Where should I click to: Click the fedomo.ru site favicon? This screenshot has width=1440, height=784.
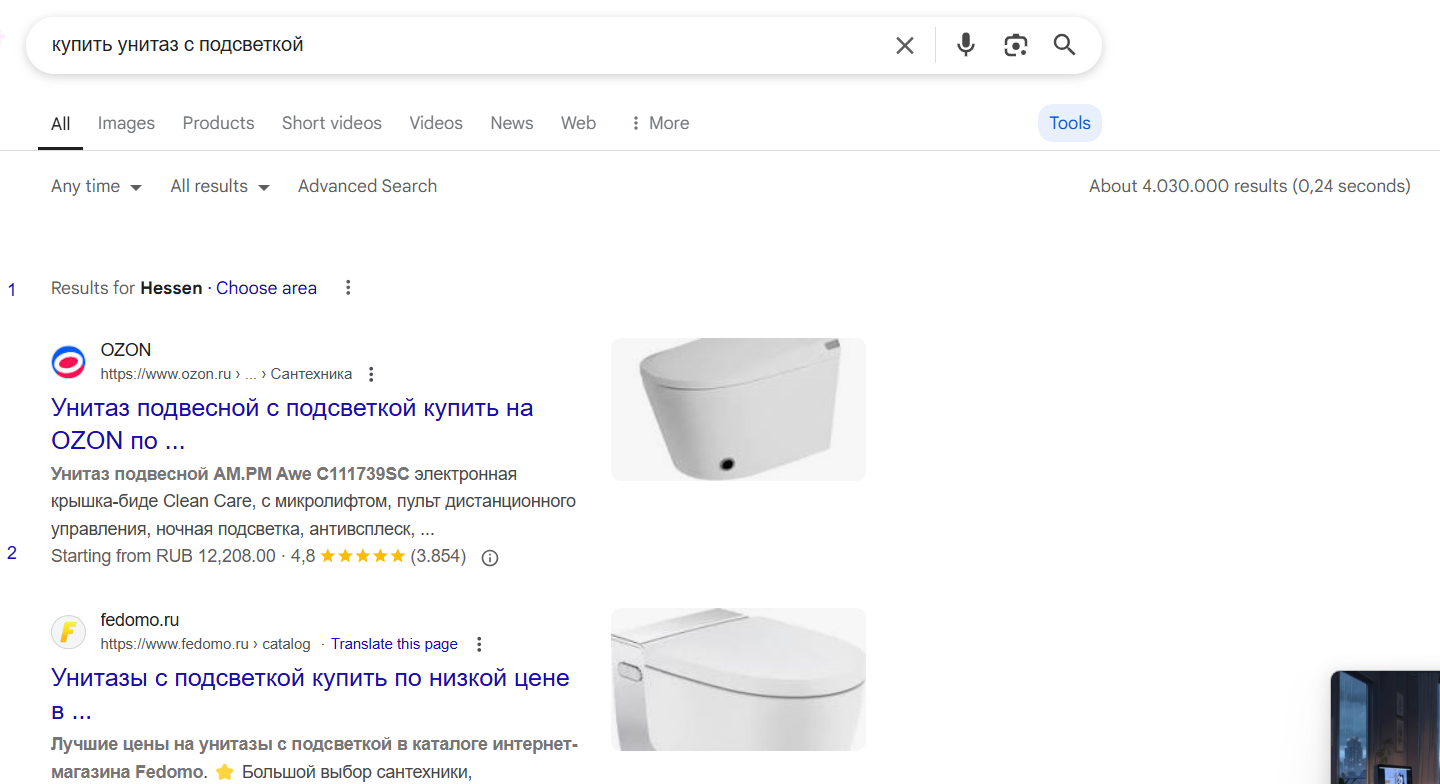point(69,632)
